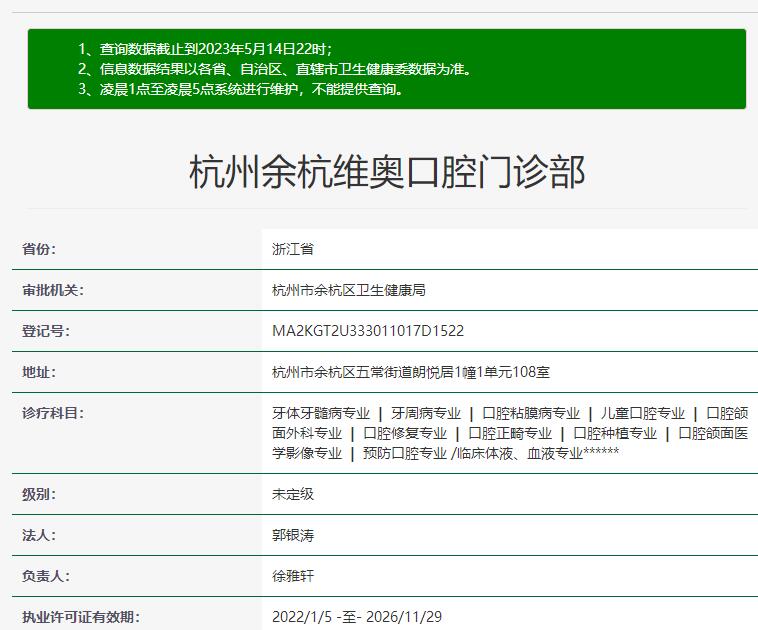Image resolution: width=758 pixels, height=630 pixels.
Task: Click the 地址 label
Action: (39, 372)
